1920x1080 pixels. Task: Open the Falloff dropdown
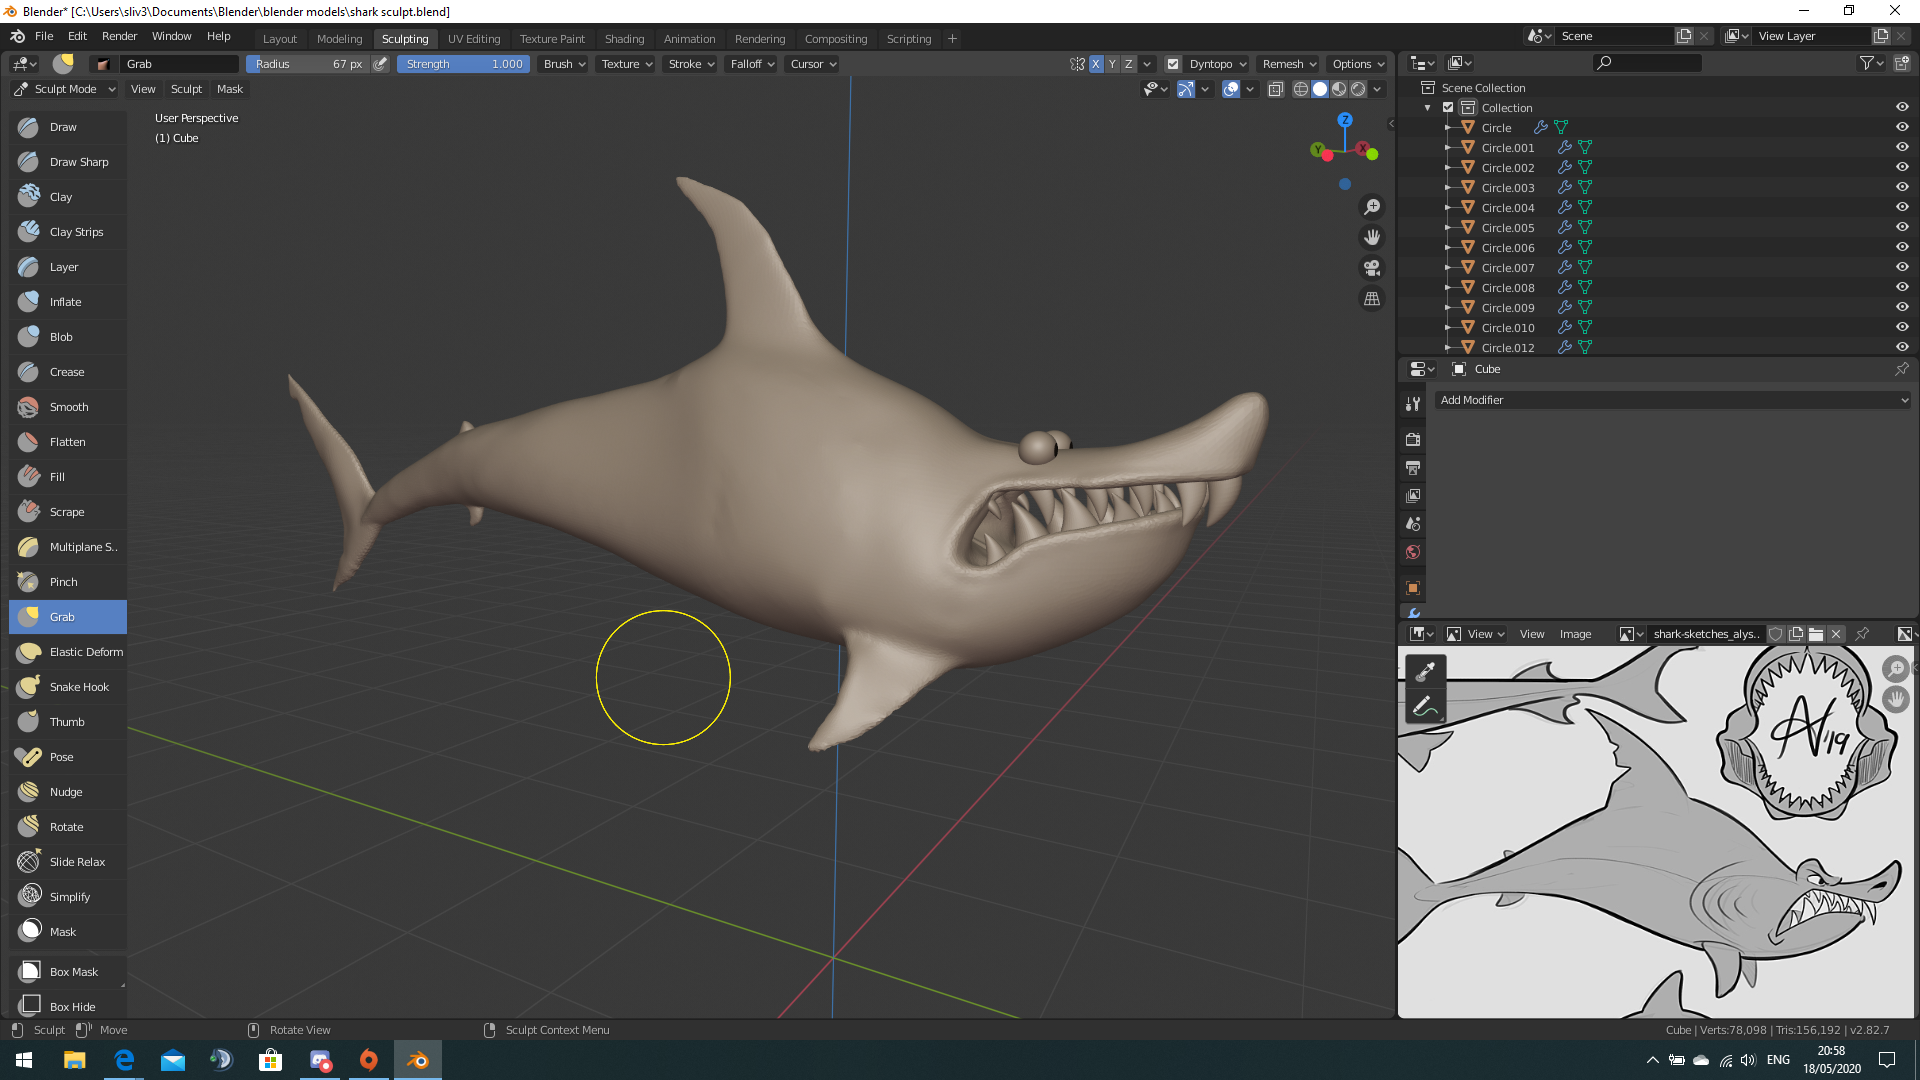coord(752,64)
